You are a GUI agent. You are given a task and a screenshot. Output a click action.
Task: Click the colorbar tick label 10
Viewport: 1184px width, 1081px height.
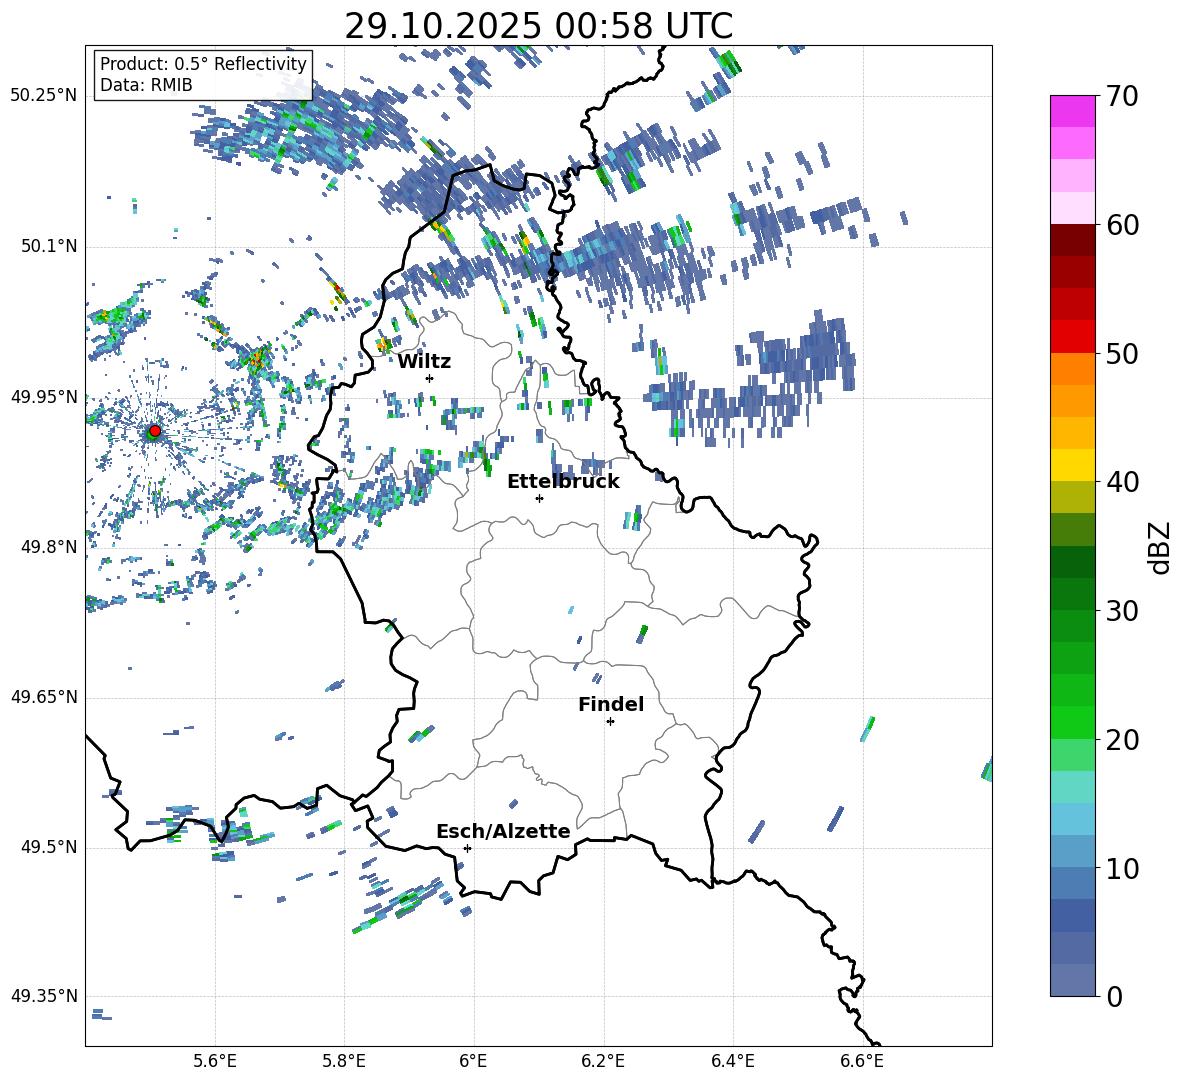pyautogui.click(x=1122, y=869)
